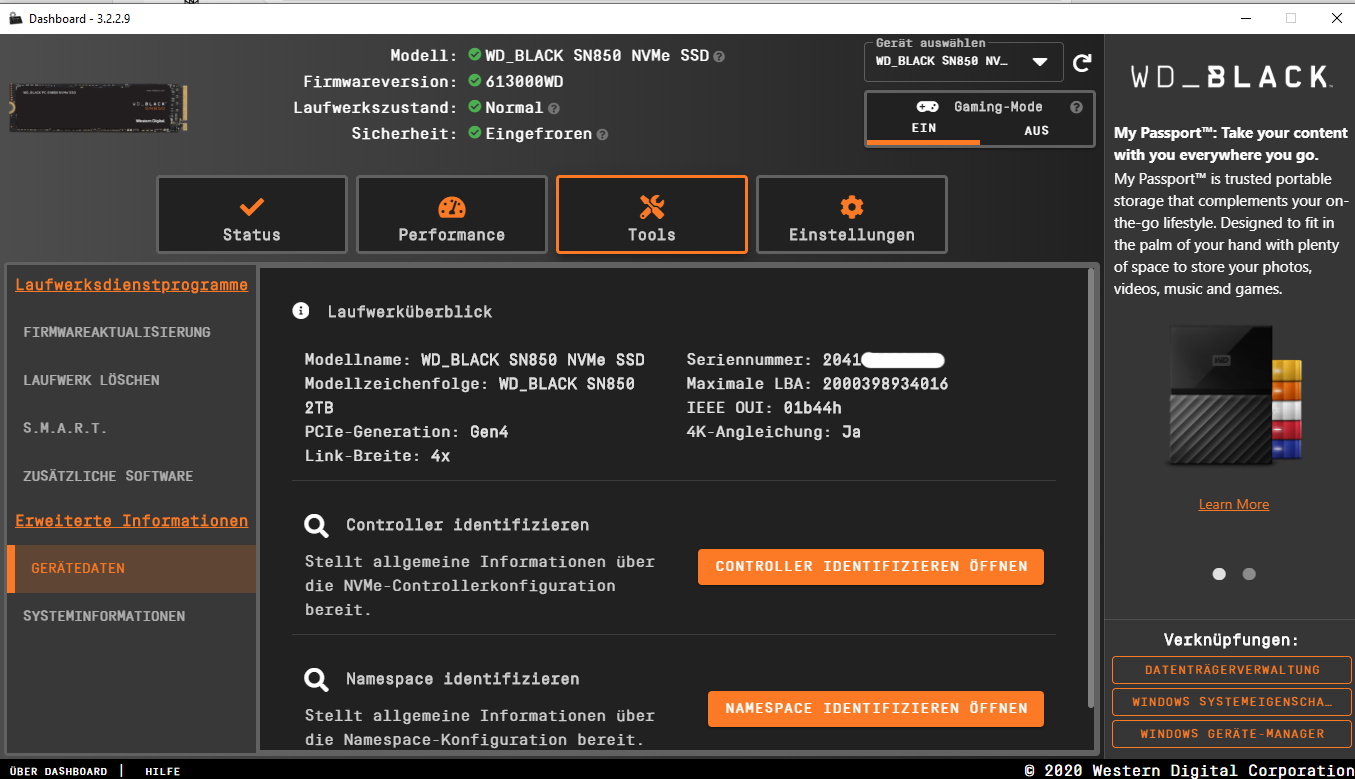The image size is (1355, 779).
Task: Click help icon next to Modell
Action: 719,56
